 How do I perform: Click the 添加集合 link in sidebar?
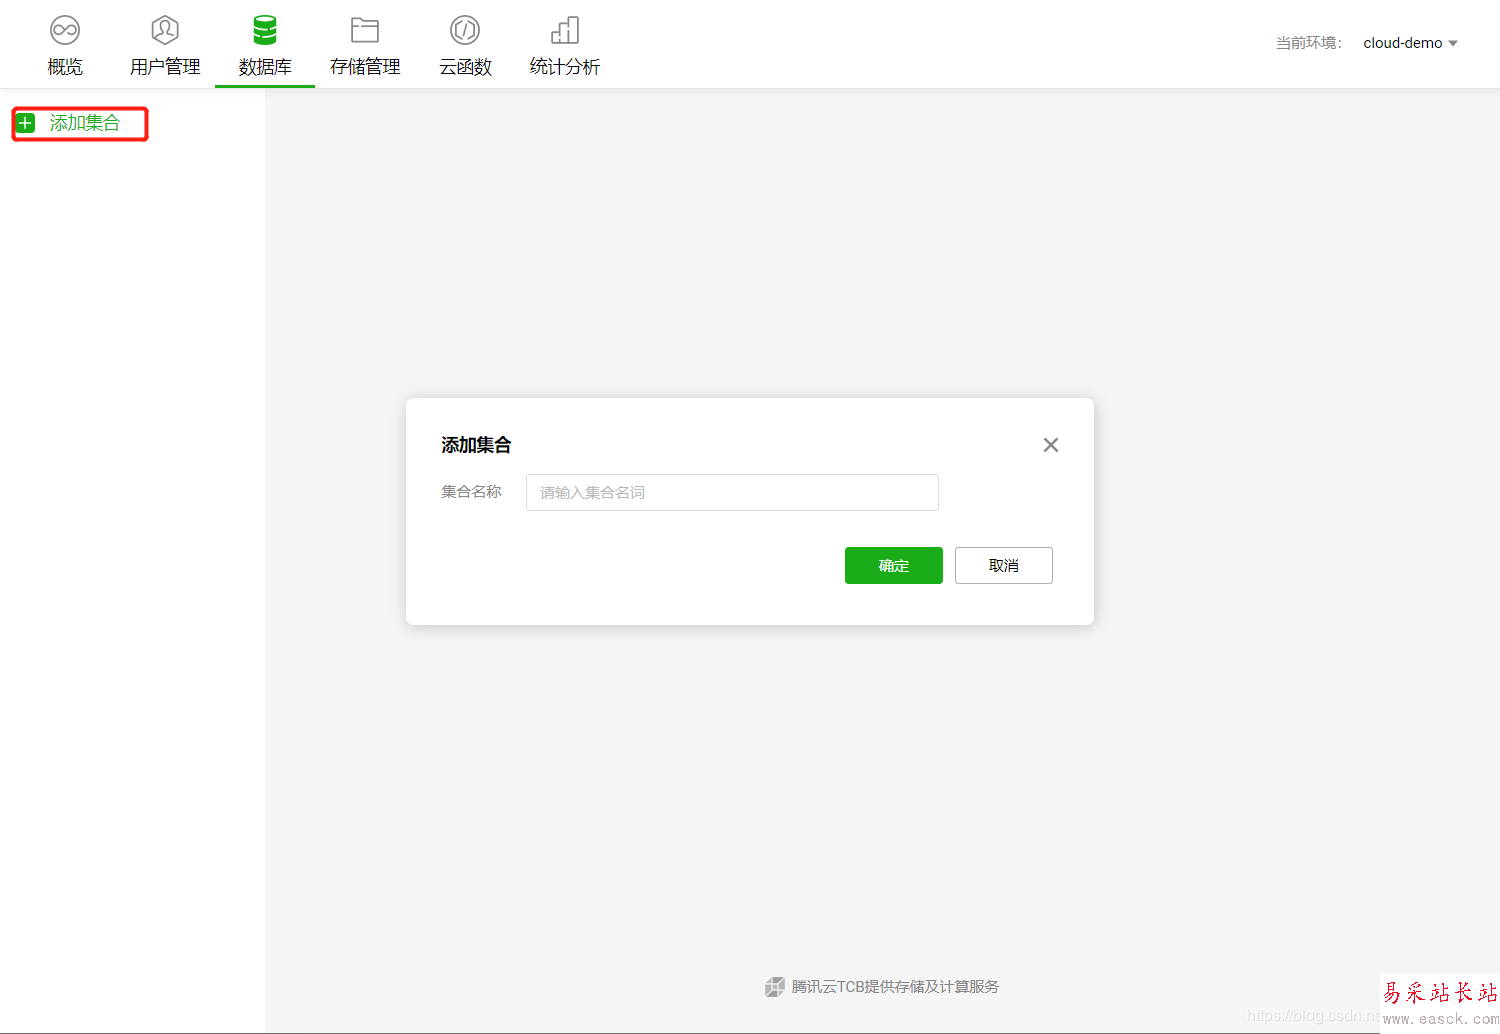[85, 123]
